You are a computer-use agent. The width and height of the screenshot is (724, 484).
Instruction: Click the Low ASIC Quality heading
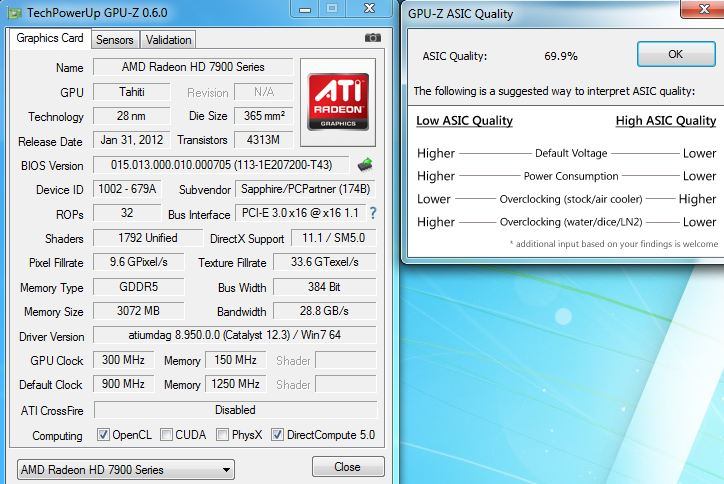click(465, 121)
